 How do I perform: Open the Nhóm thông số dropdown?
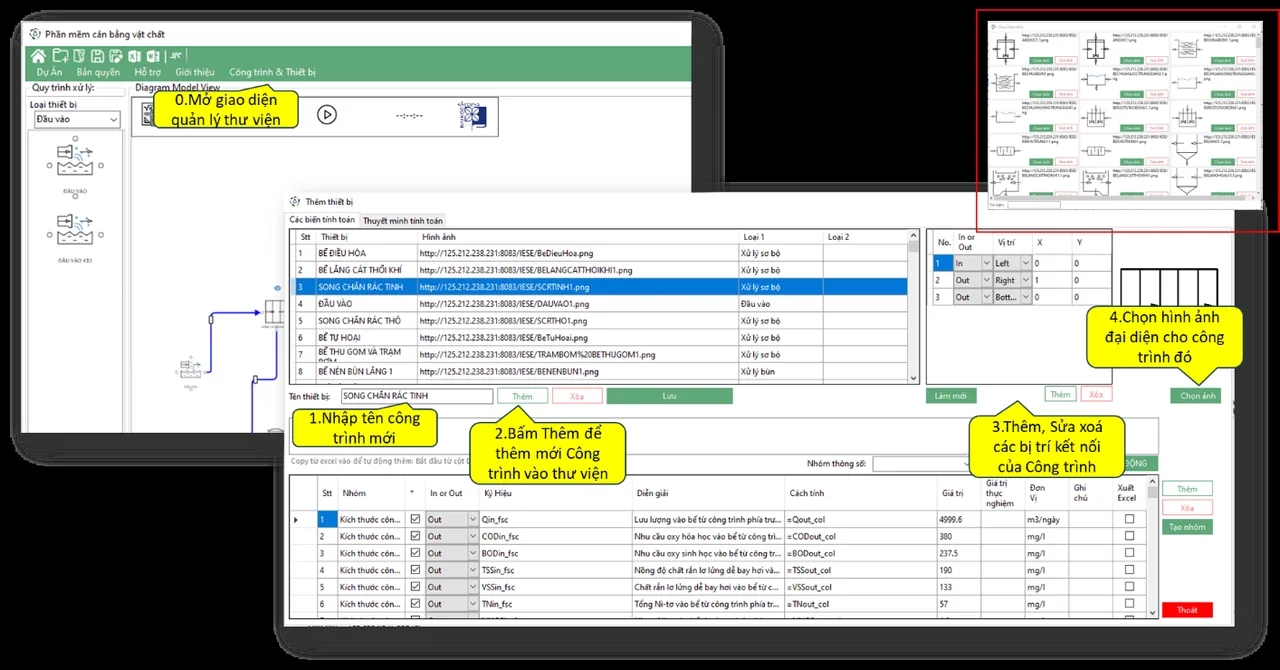(x=921, y=464)
